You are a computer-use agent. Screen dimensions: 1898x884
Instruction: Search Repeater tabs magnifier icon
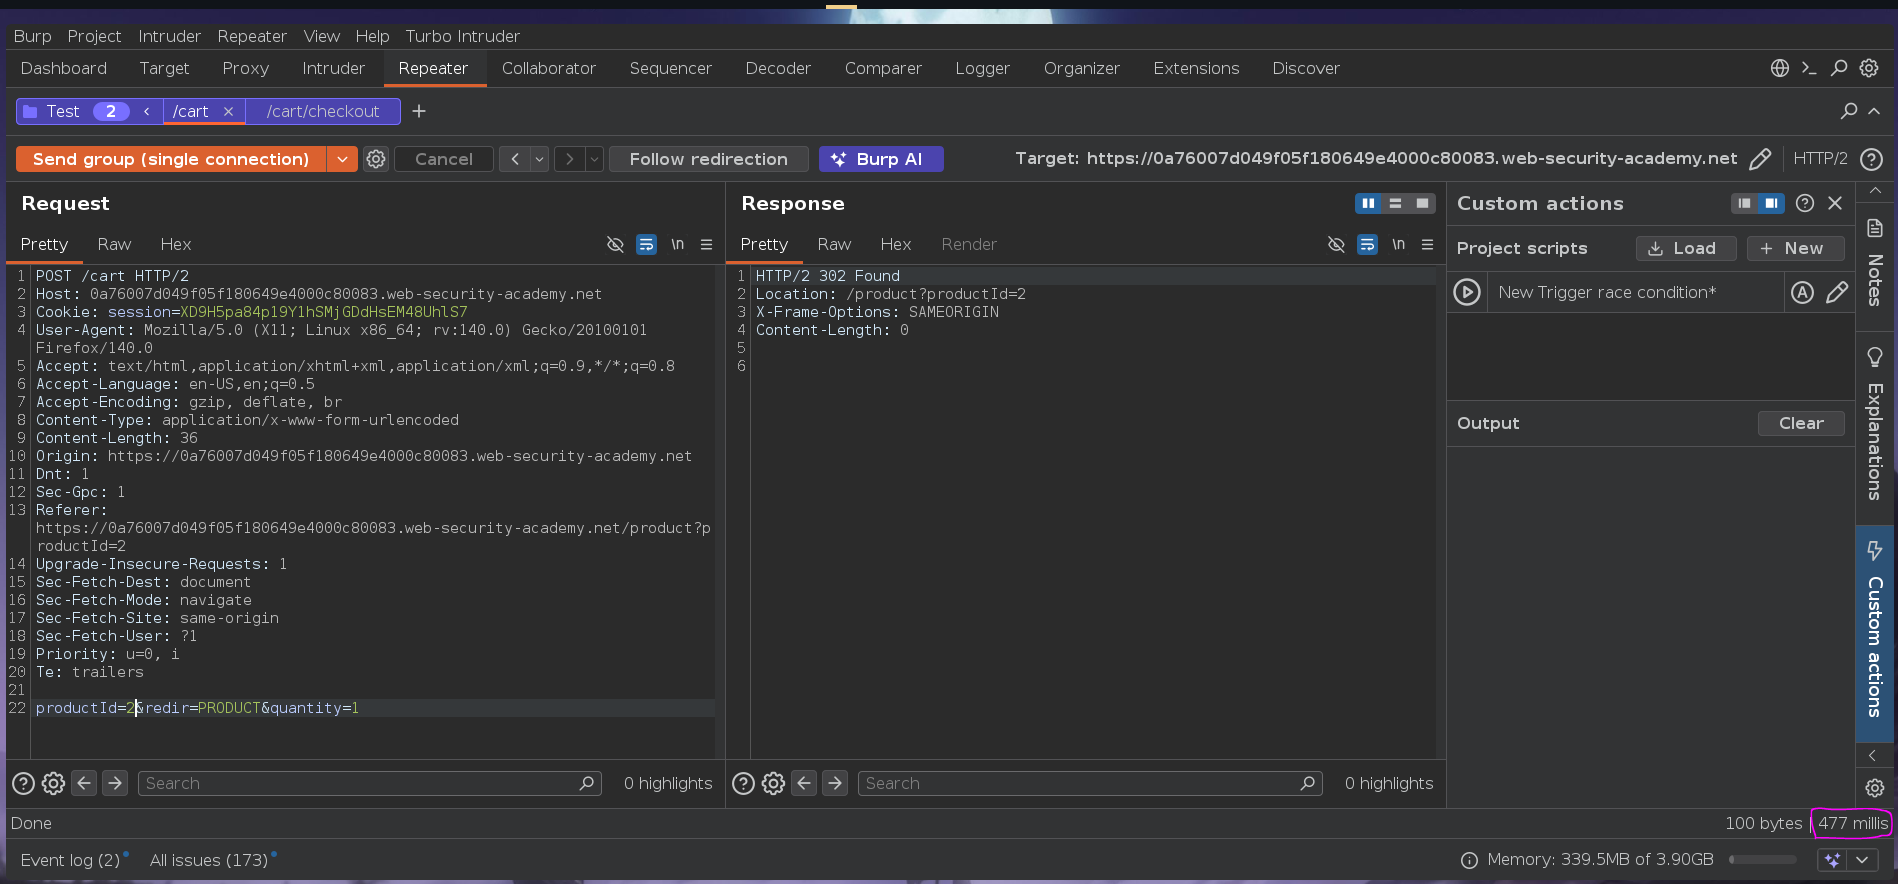coord(1849,111)
